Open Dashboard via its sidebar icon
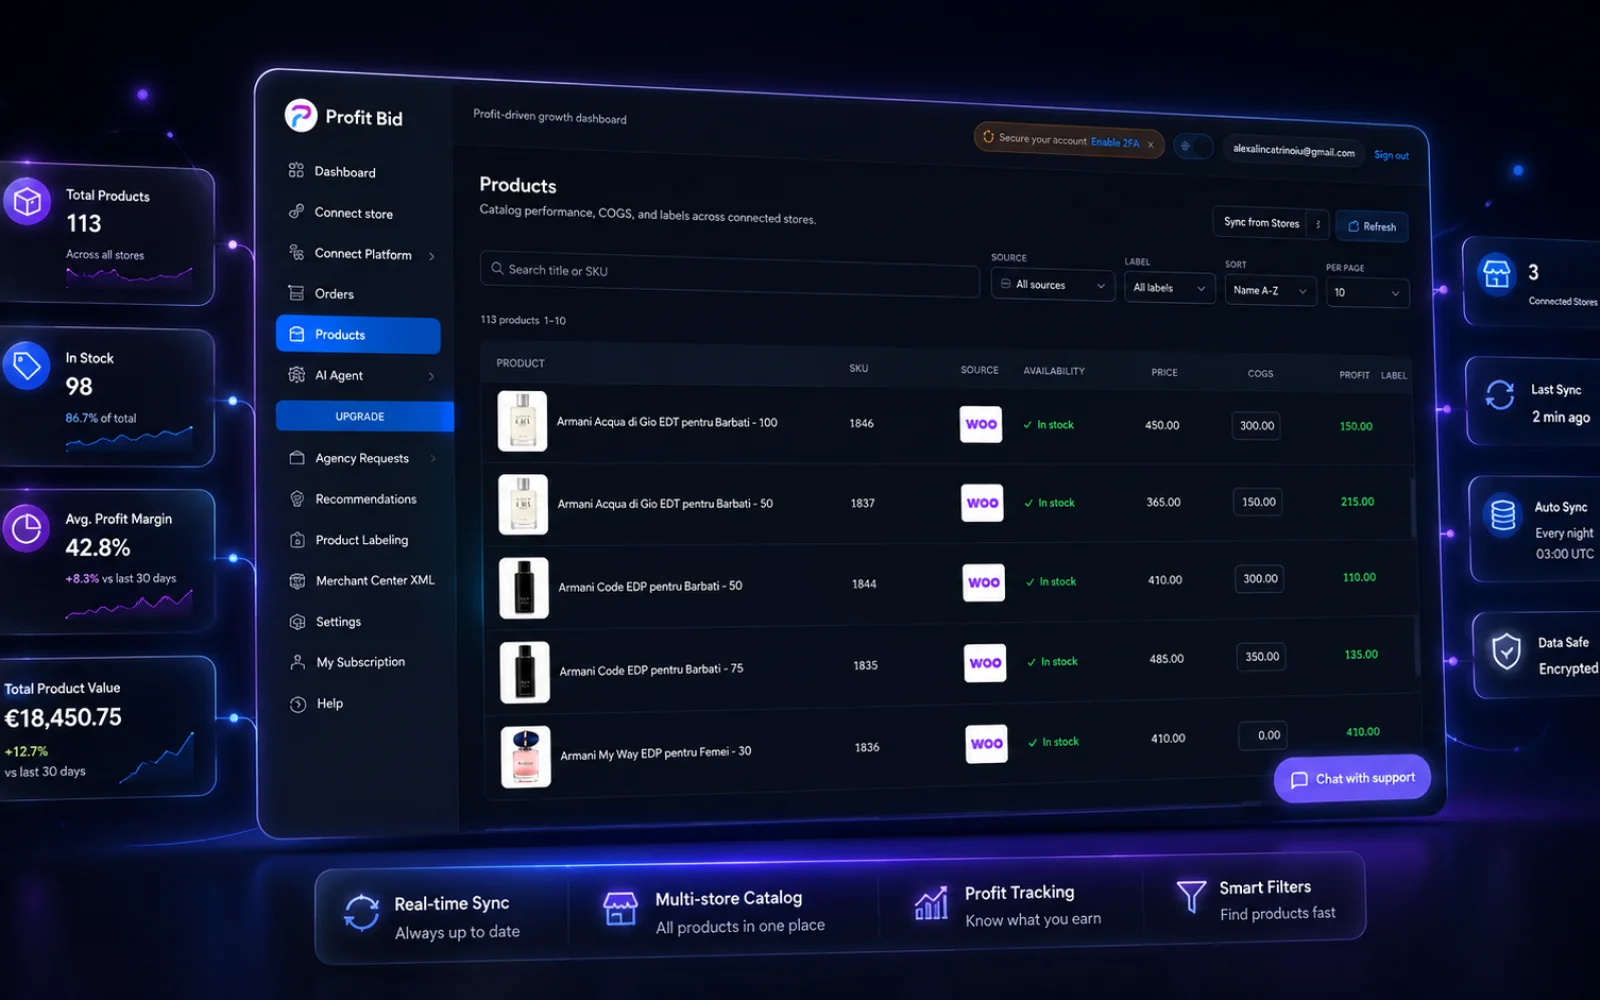This screenshot has height=1000, width=1600. [296, 170]
